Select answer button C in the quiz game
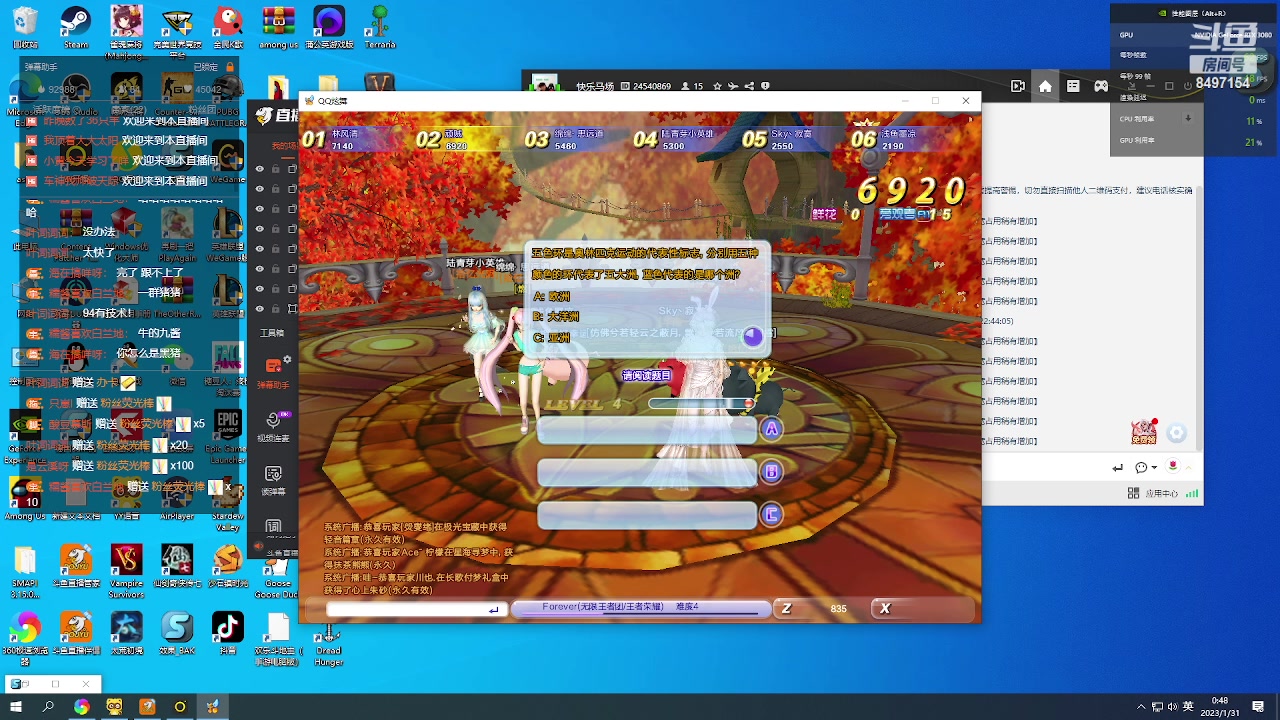Screen dimensions: 1280x720 pyautogui.click(x=771, y=515)
